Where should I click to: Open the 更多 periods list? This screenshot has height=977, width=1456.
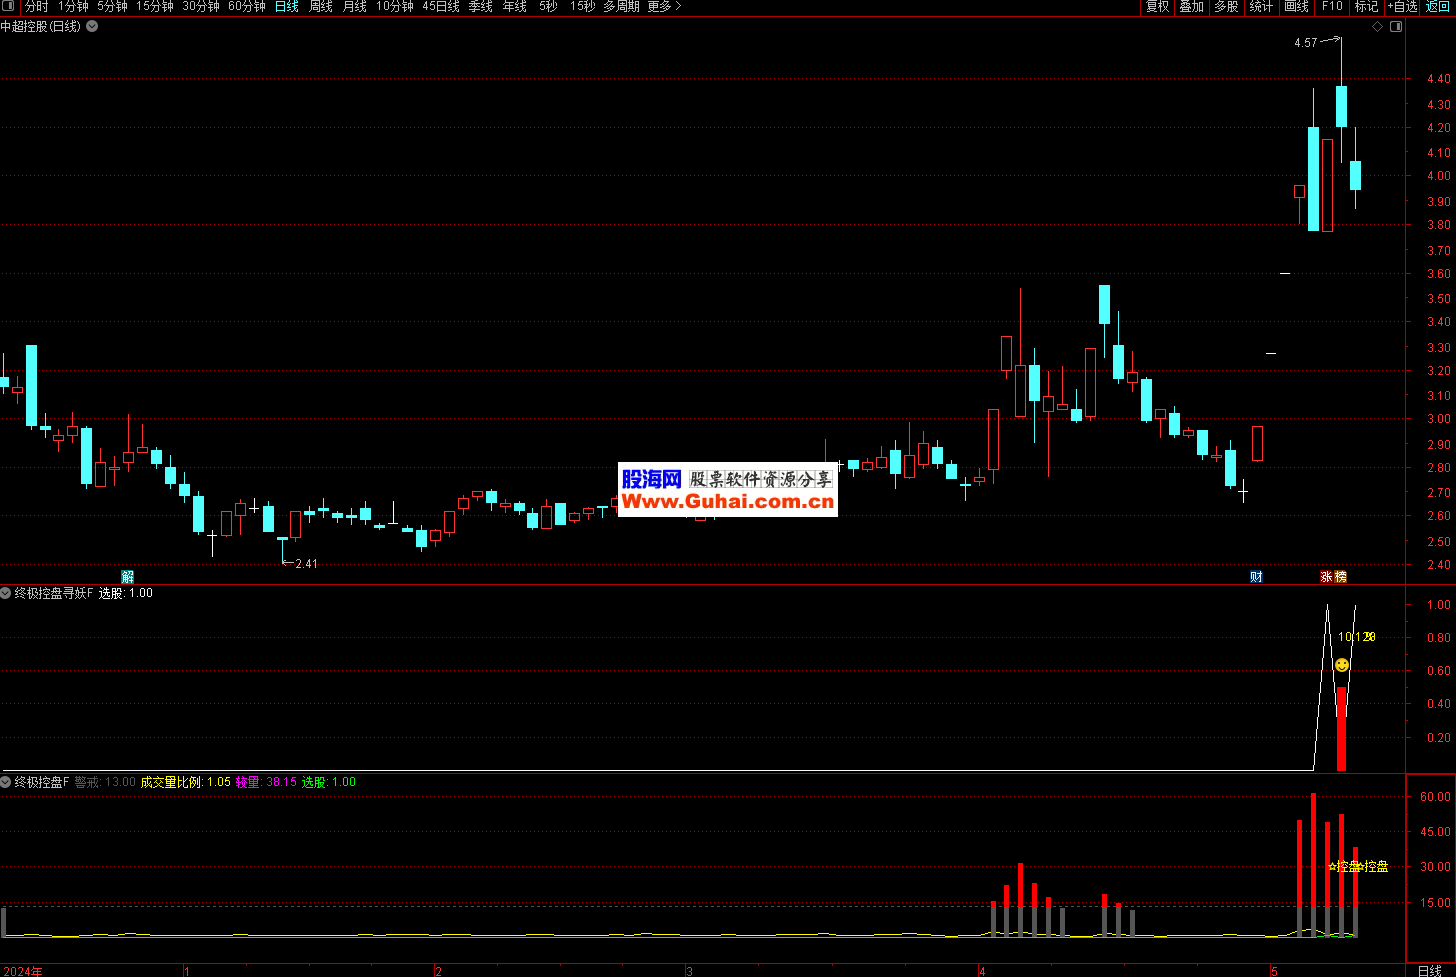tap(664, 7)
